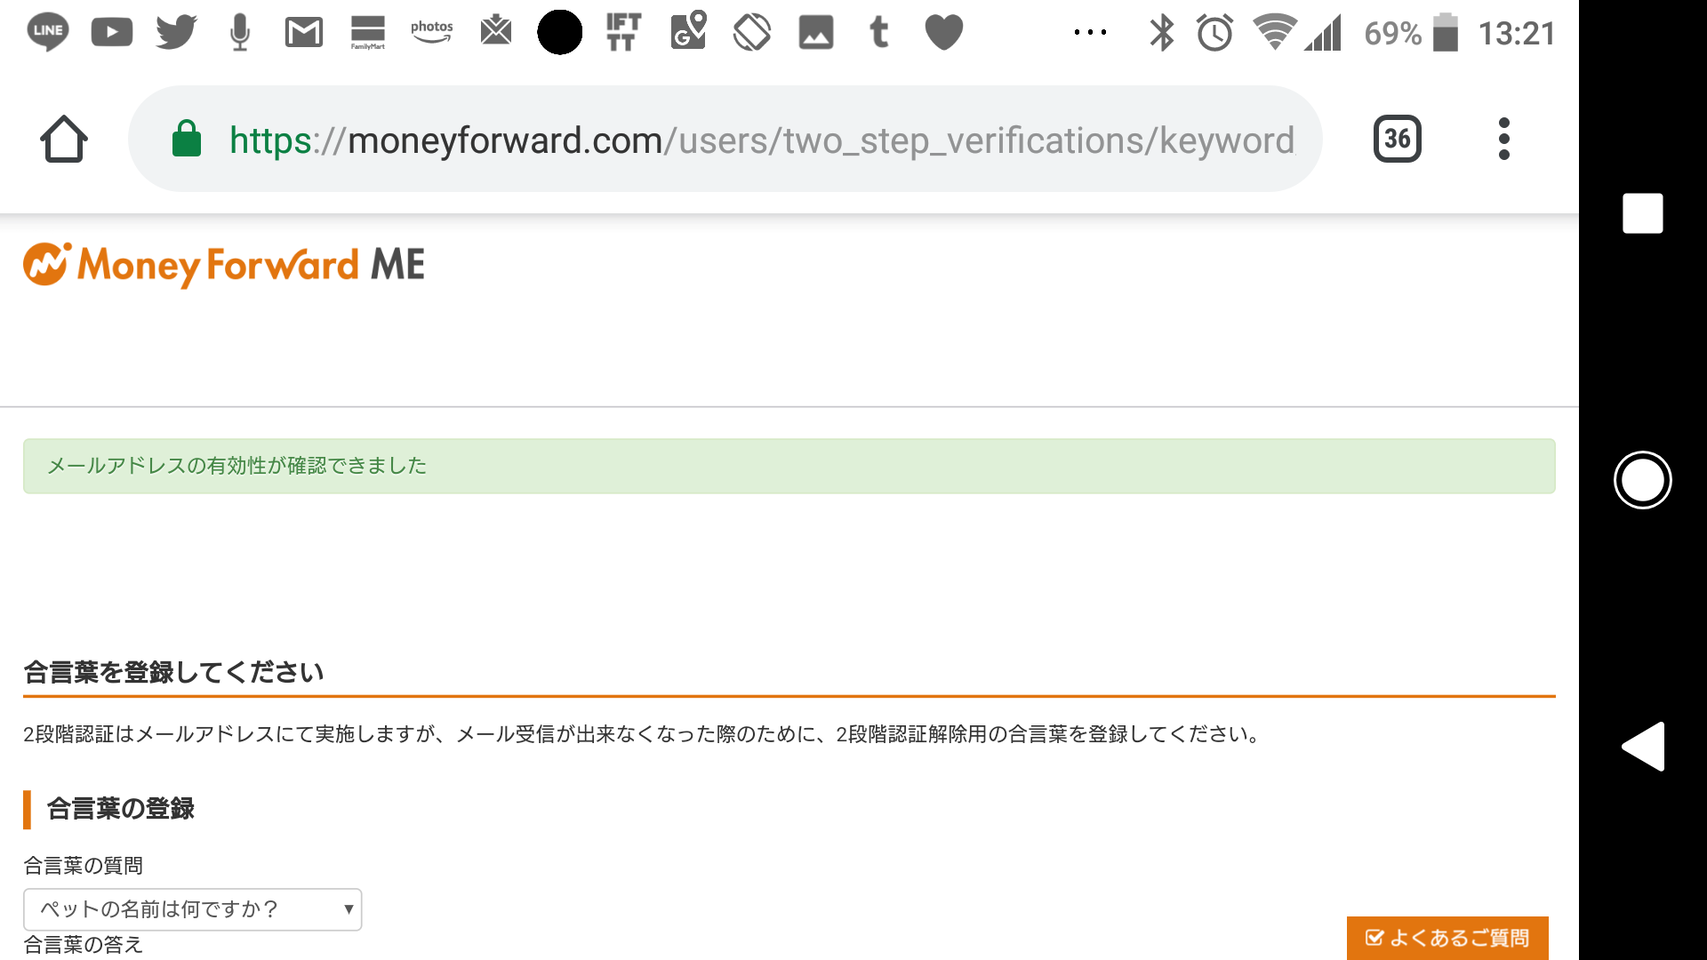The height and width of the screenshot is (960, 1707).
Task: Tap the Android back triangle button
Action: [x=1643, y=746]
